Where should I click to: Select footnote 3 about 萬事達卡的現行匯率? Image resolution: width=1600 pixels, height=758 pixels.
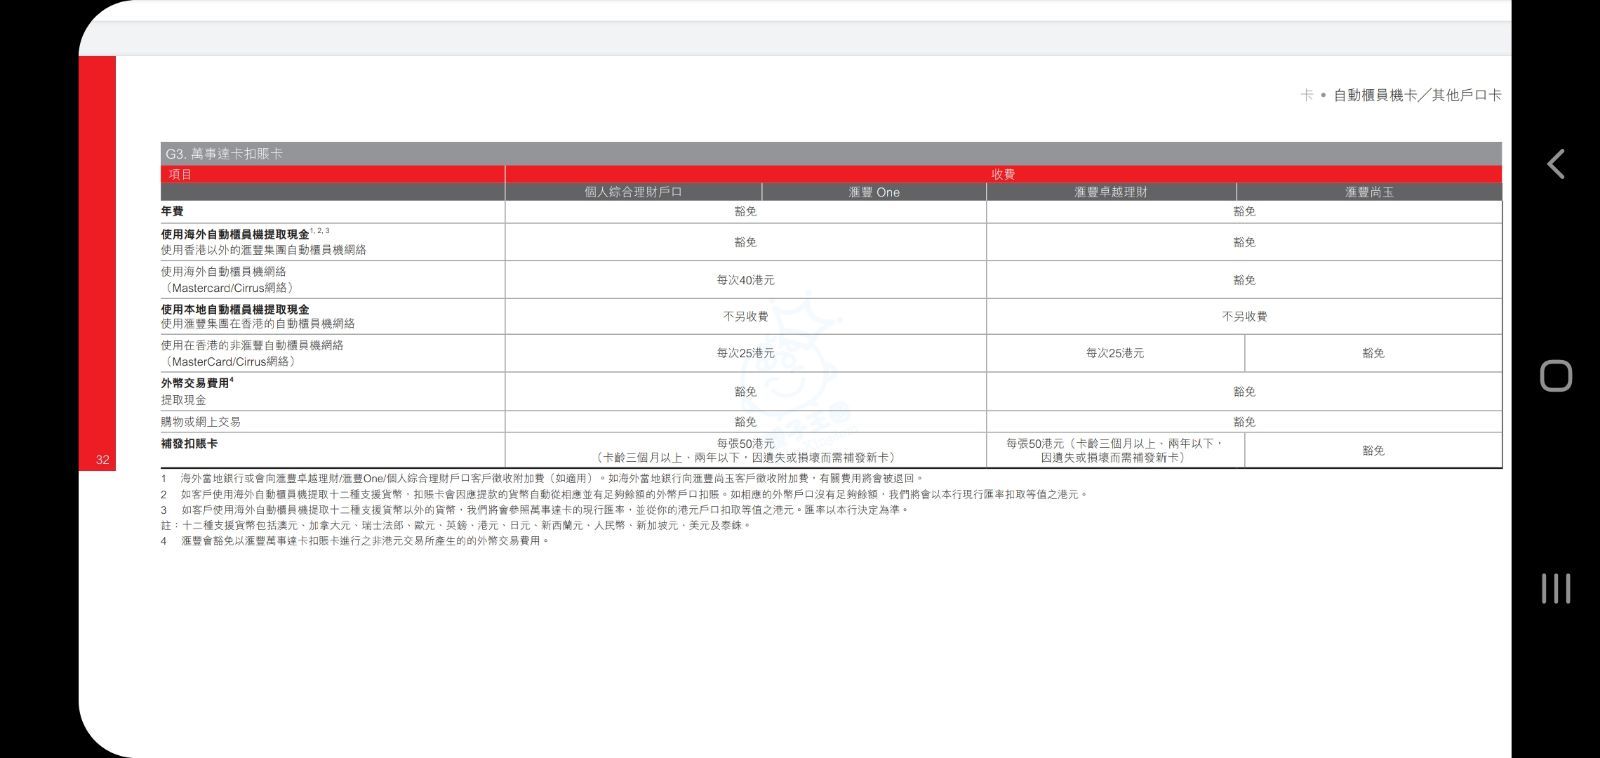(535, 510)
